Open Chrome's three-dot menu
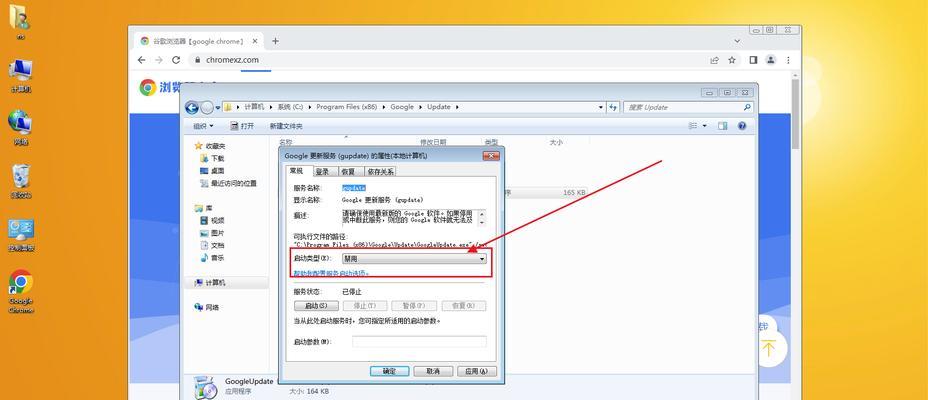The height and width of the screenshot is (400, 928). click(788, 60)
